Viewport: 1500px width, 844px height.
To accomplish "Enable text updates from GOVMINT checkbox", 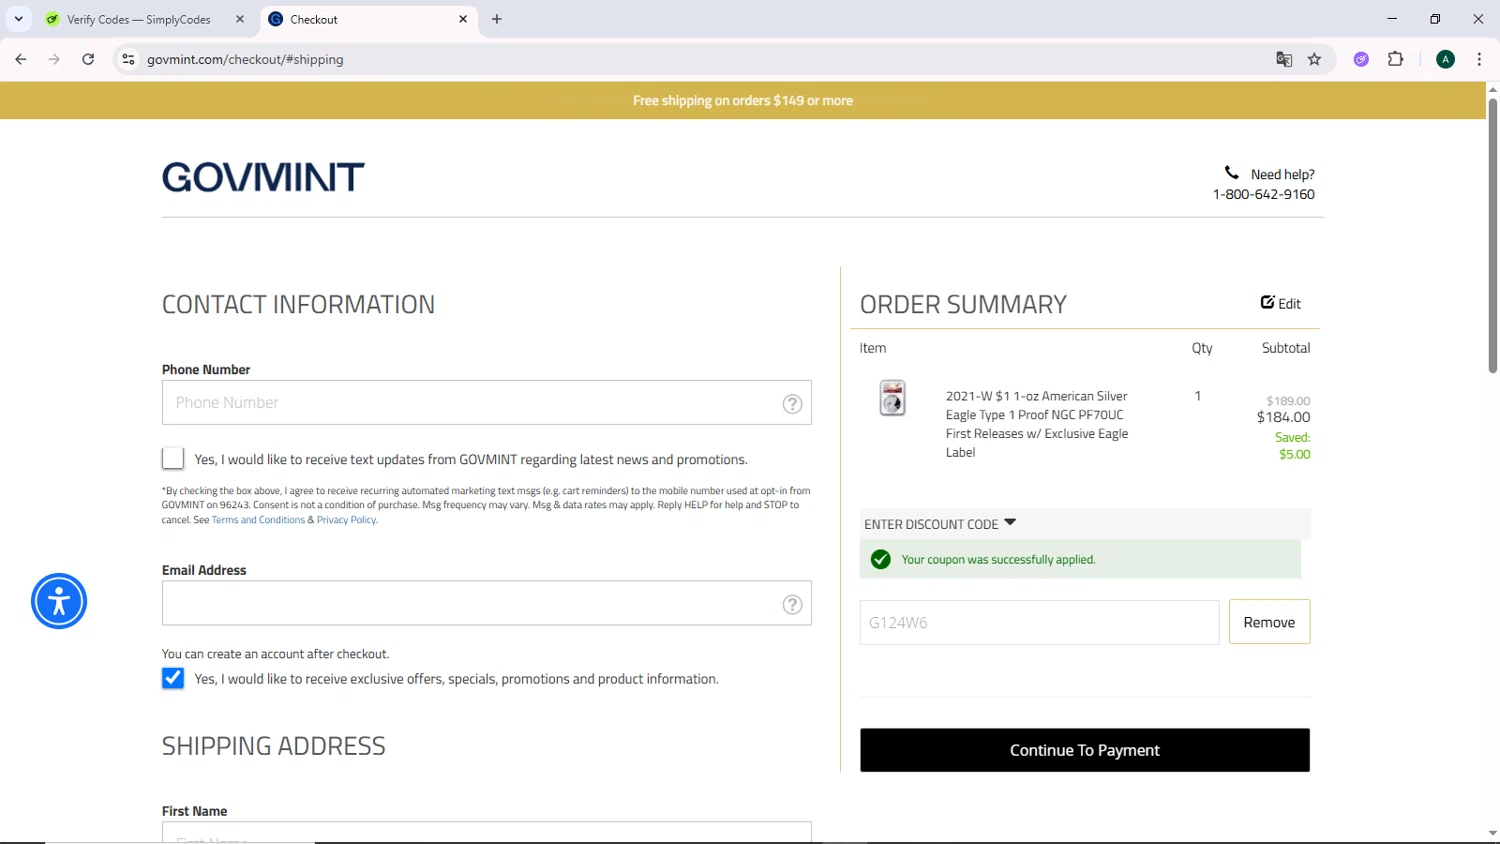I will 173,458.
